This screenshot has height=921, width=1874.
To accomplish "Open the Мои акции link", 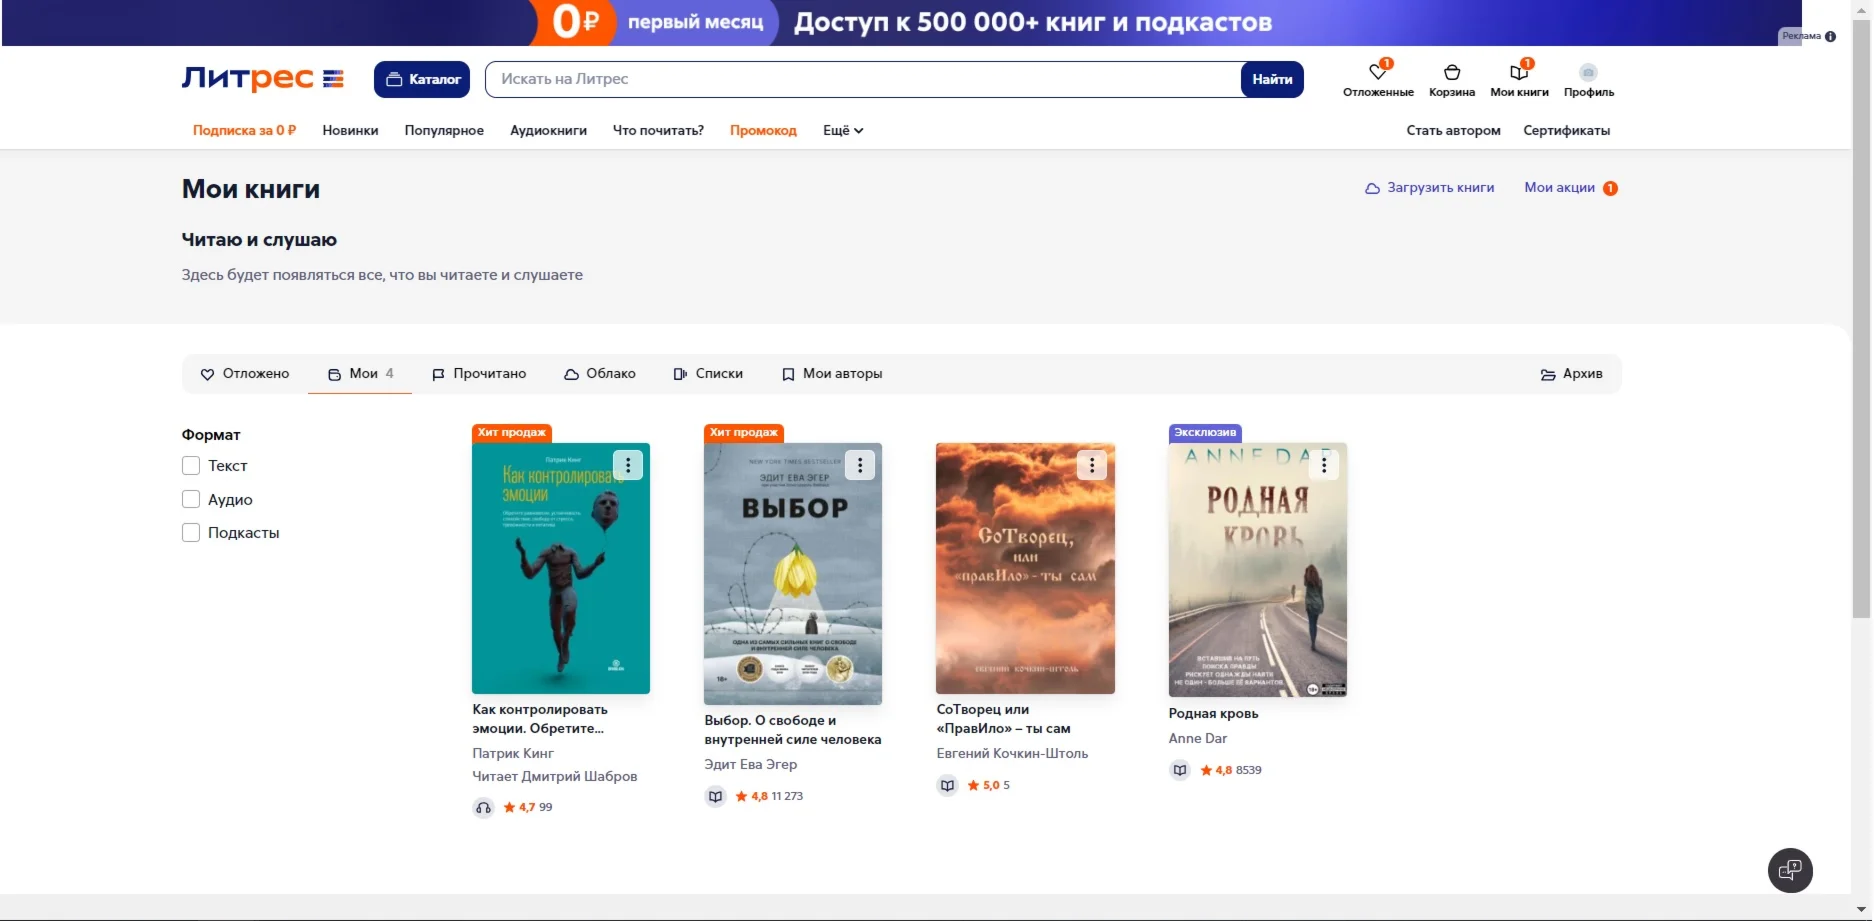I will (1559, 188).
